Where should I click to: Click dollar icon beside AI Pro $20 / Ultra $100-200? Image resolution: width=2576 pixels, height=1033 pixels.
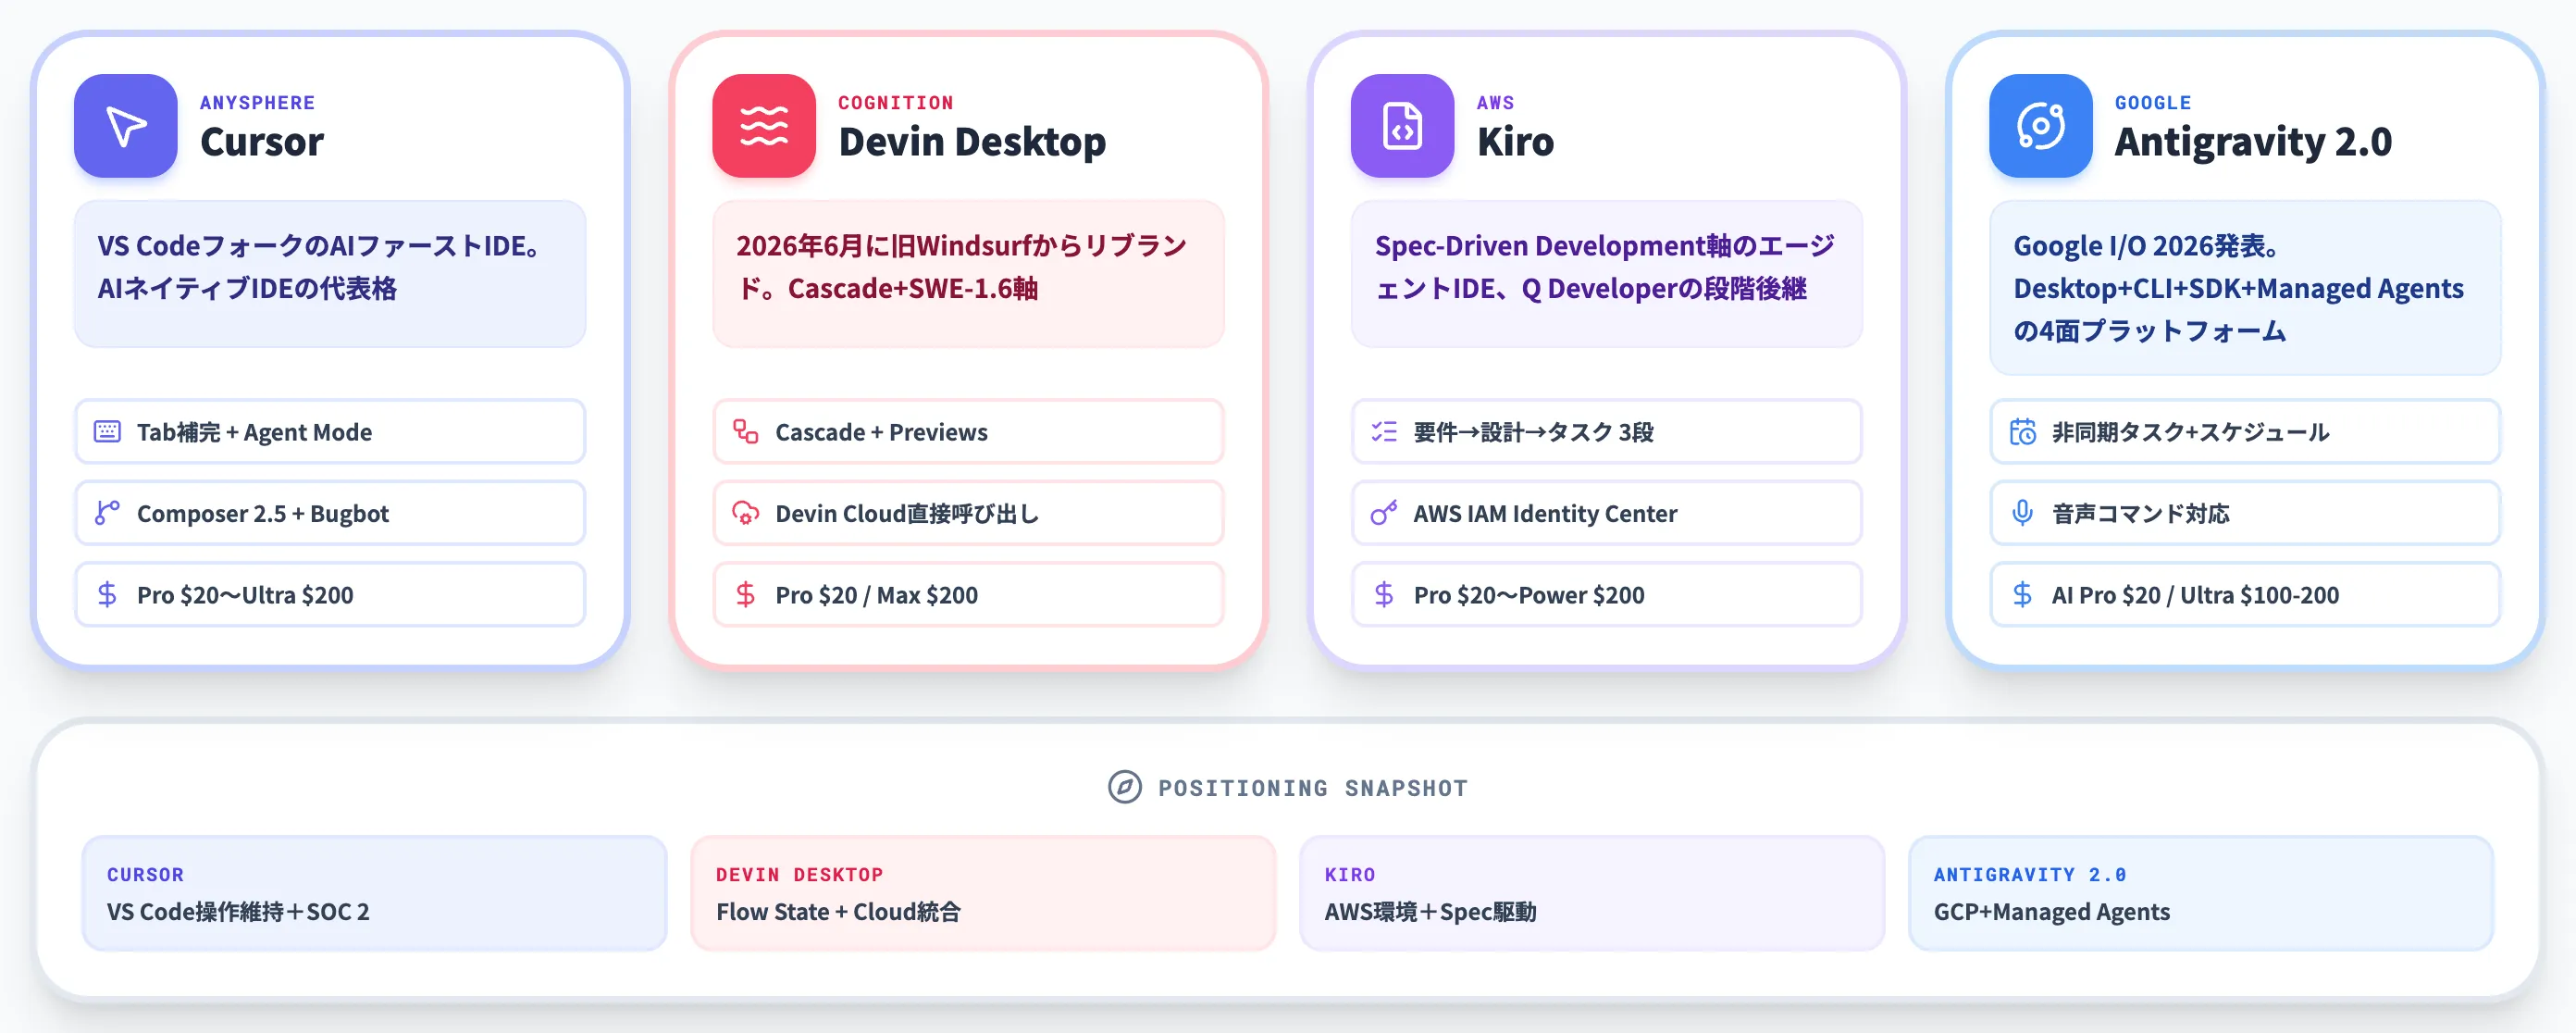(2022, 595)
